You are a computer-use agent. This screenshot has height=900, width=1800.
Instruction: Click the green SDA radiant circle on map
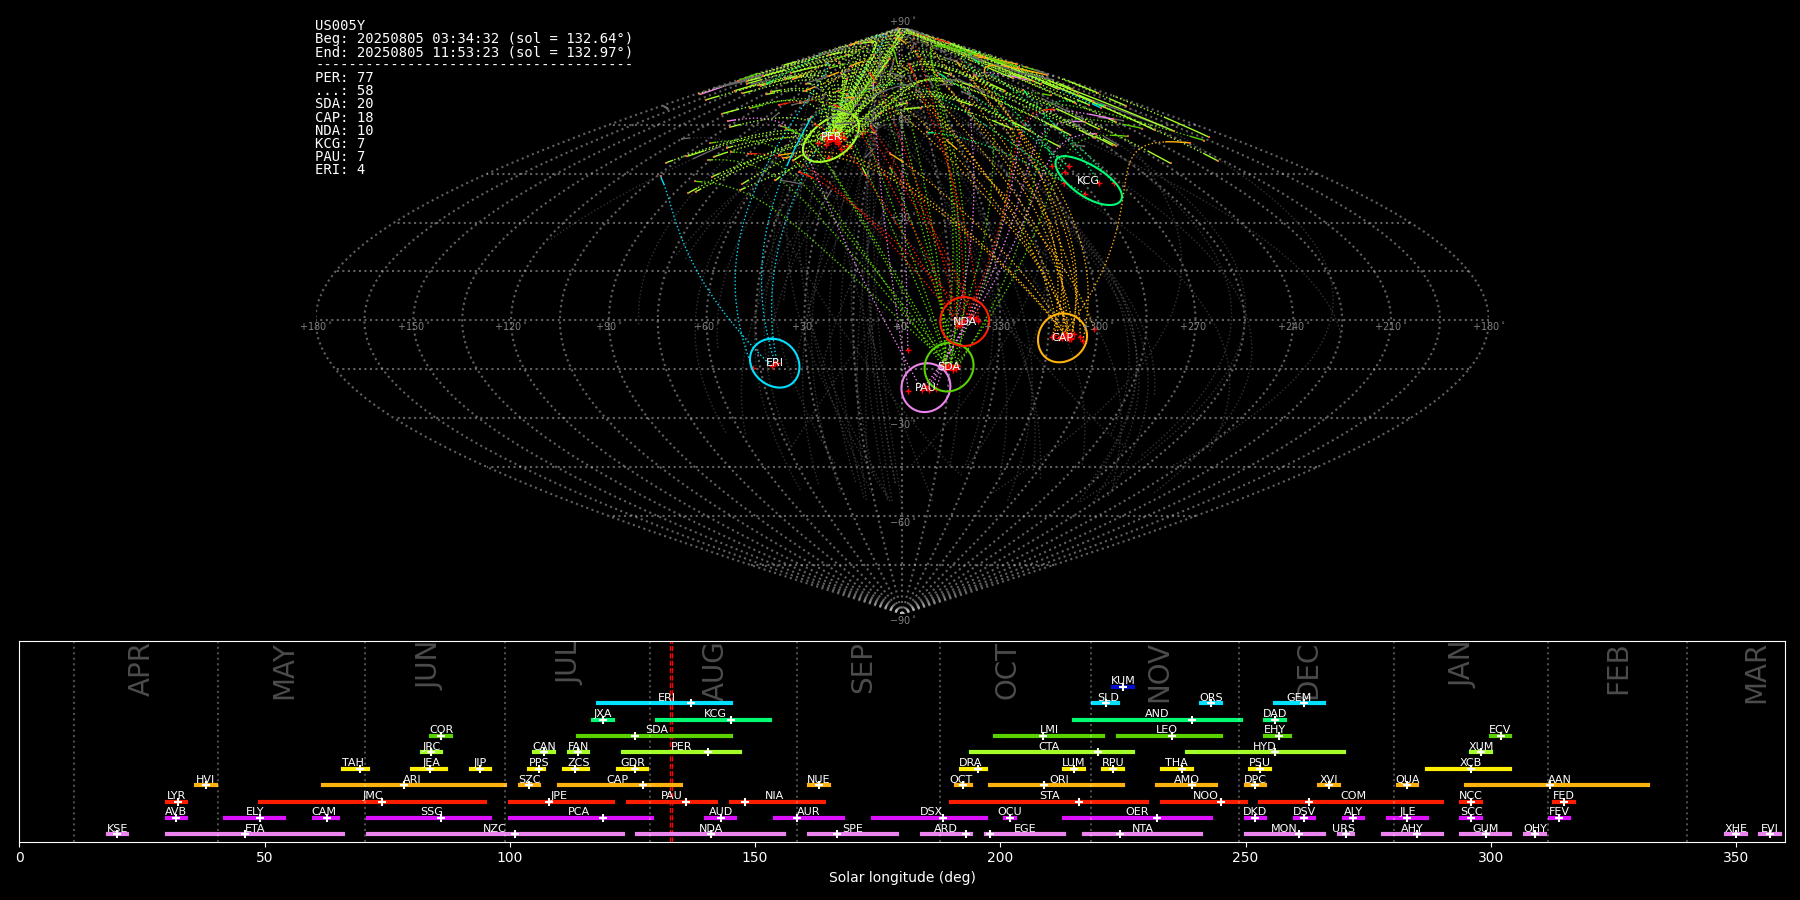(x=949, y=367)
